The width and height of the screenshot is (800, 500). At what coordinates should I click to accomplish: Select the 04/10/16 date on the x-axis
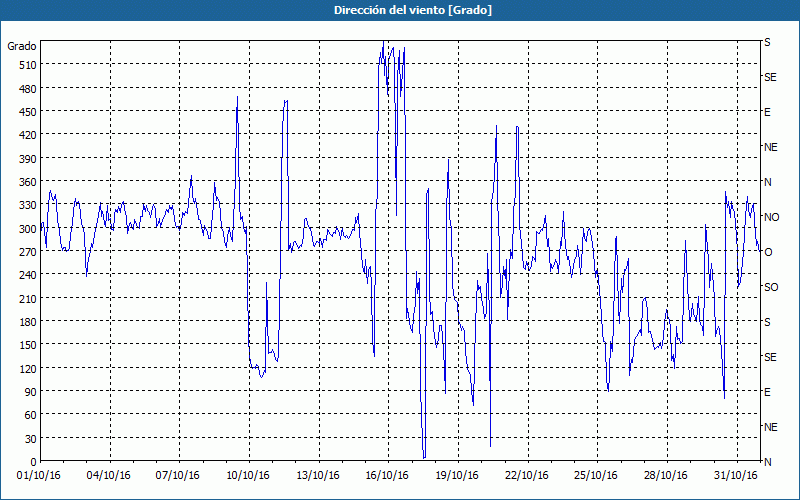click(109, 475)
